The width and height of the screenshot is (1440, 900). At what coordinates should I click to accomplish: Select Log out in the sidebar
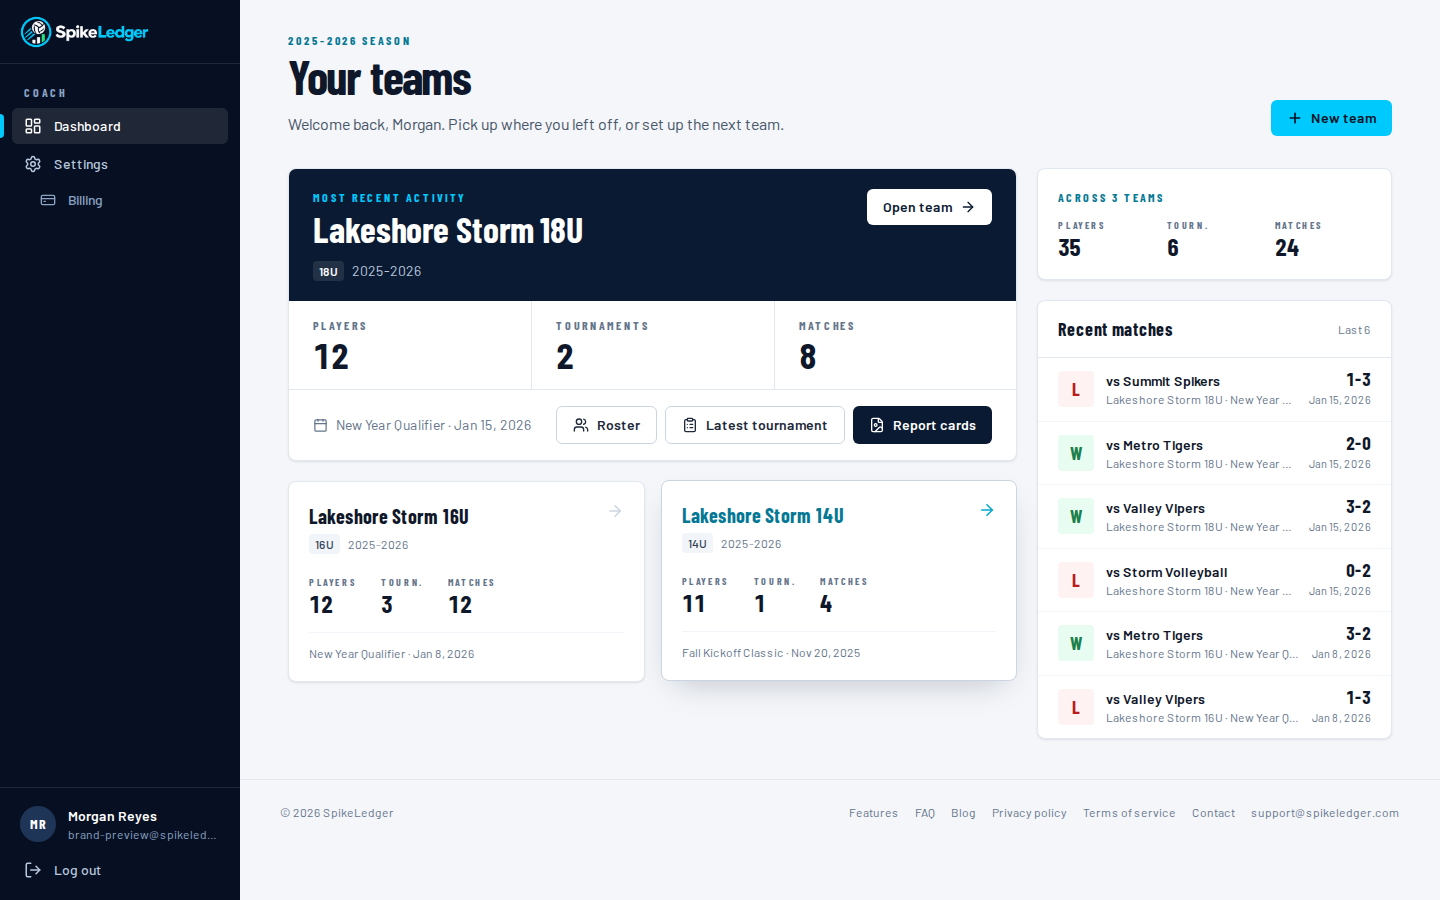pos(120,870)
